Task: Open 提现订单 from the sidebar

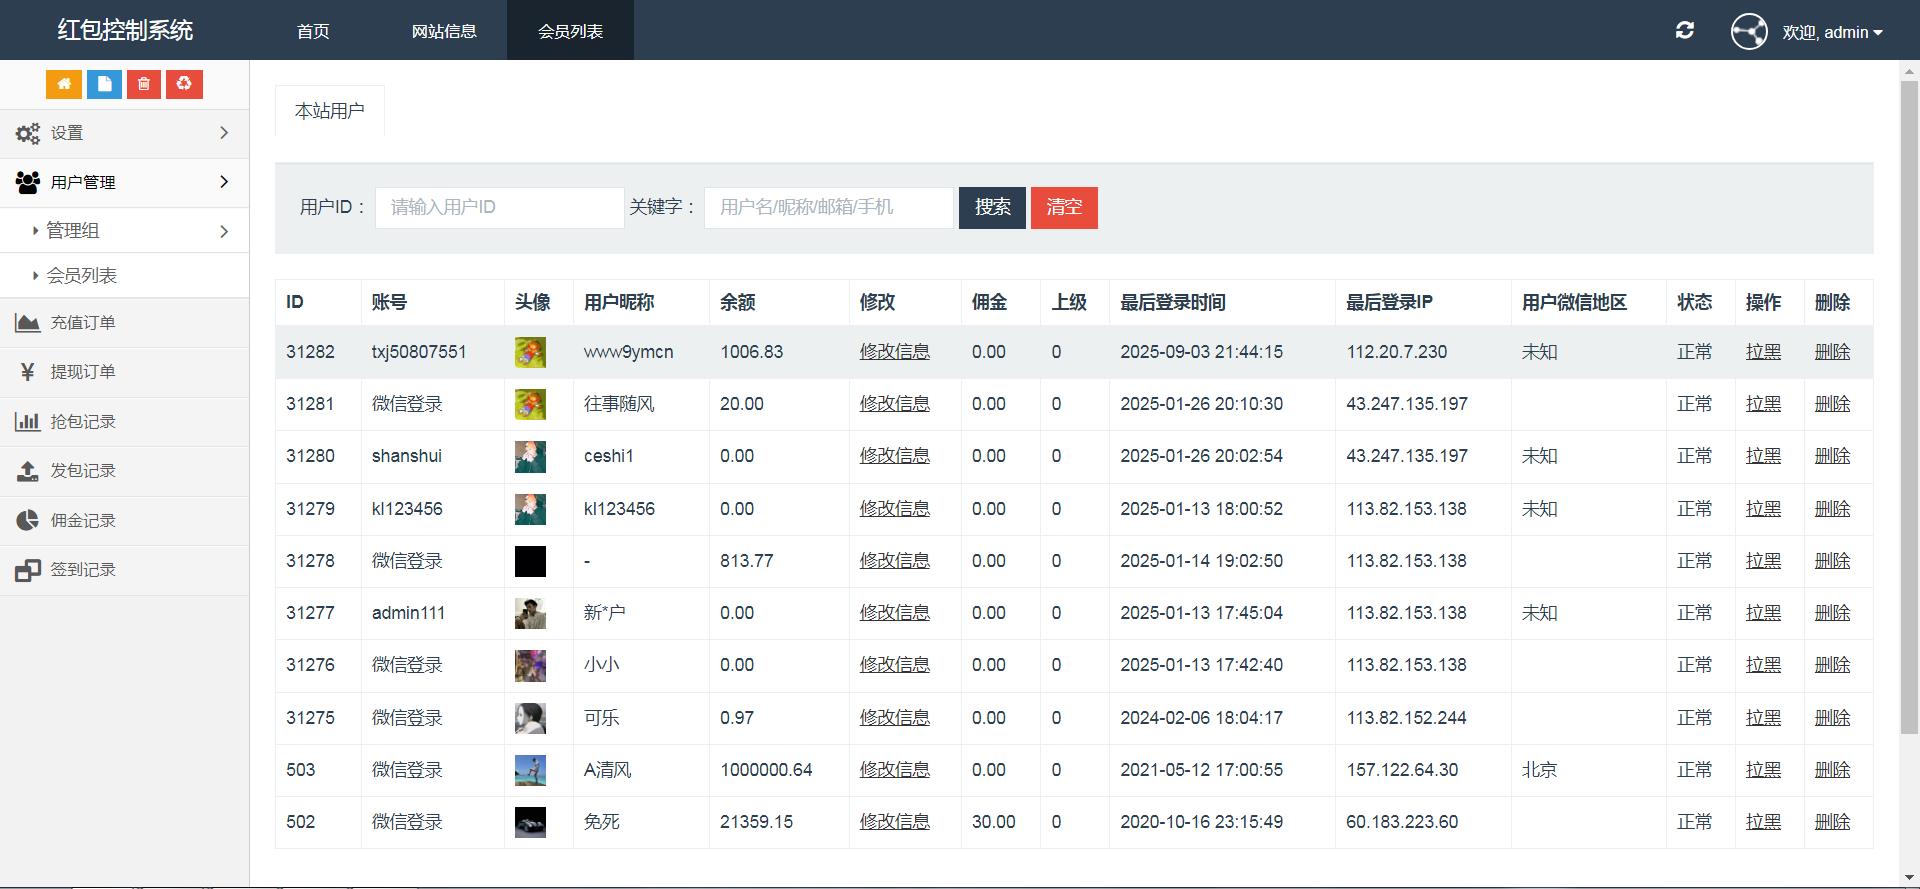Action: [x=83, y=372]
